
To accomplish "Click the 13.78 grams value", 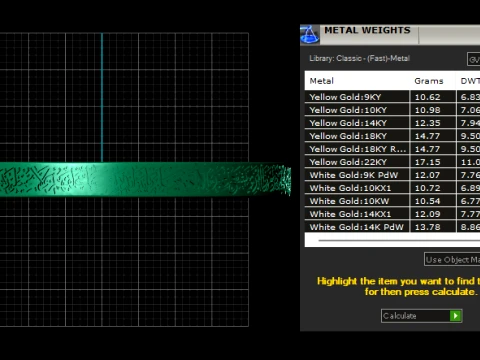I will pos(427,227).
